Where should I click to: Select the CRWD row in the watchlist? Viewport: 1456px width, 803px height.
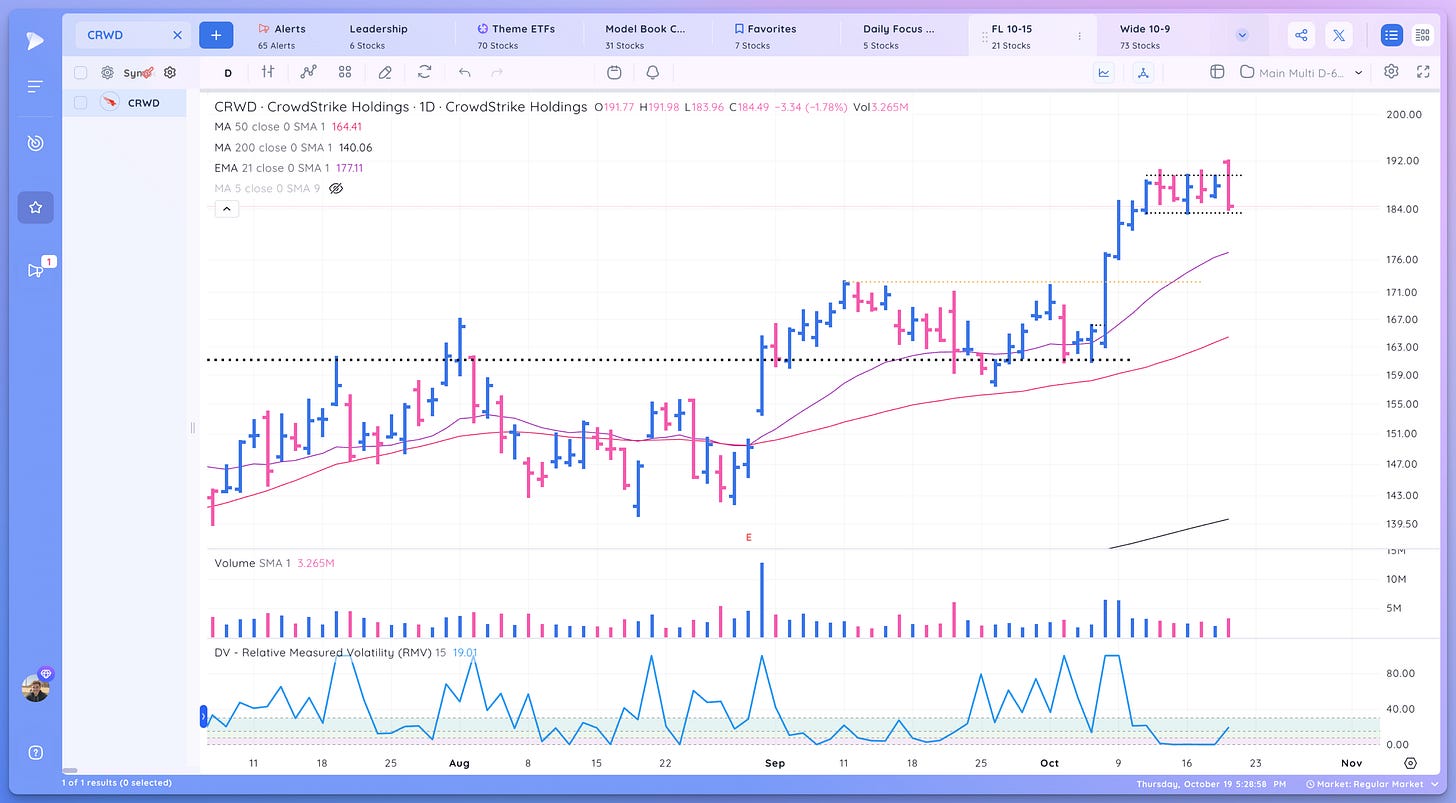point(124,102)
